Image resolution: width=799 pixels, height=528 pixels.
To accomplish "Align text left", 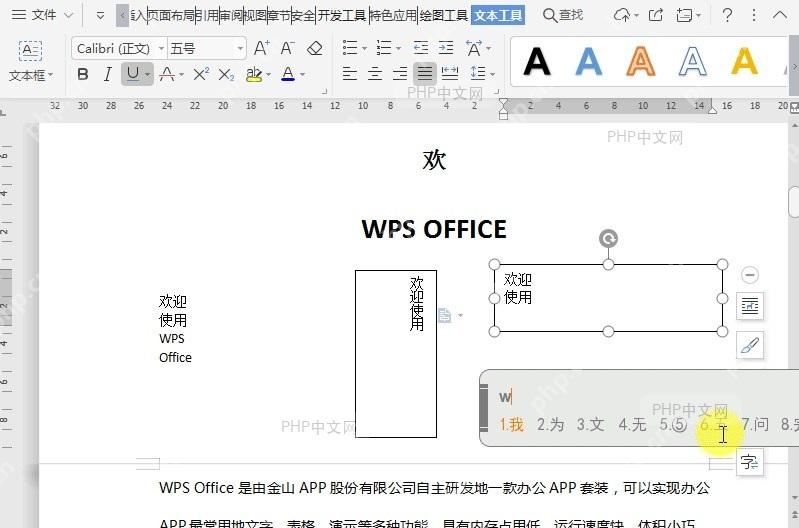I will pos(350,74).
